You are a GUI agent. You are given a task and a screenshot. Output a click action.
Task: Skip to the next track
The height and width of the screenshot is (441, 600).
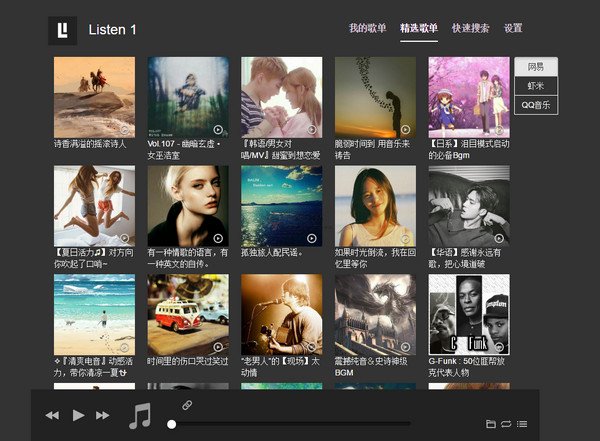[103, 415]
